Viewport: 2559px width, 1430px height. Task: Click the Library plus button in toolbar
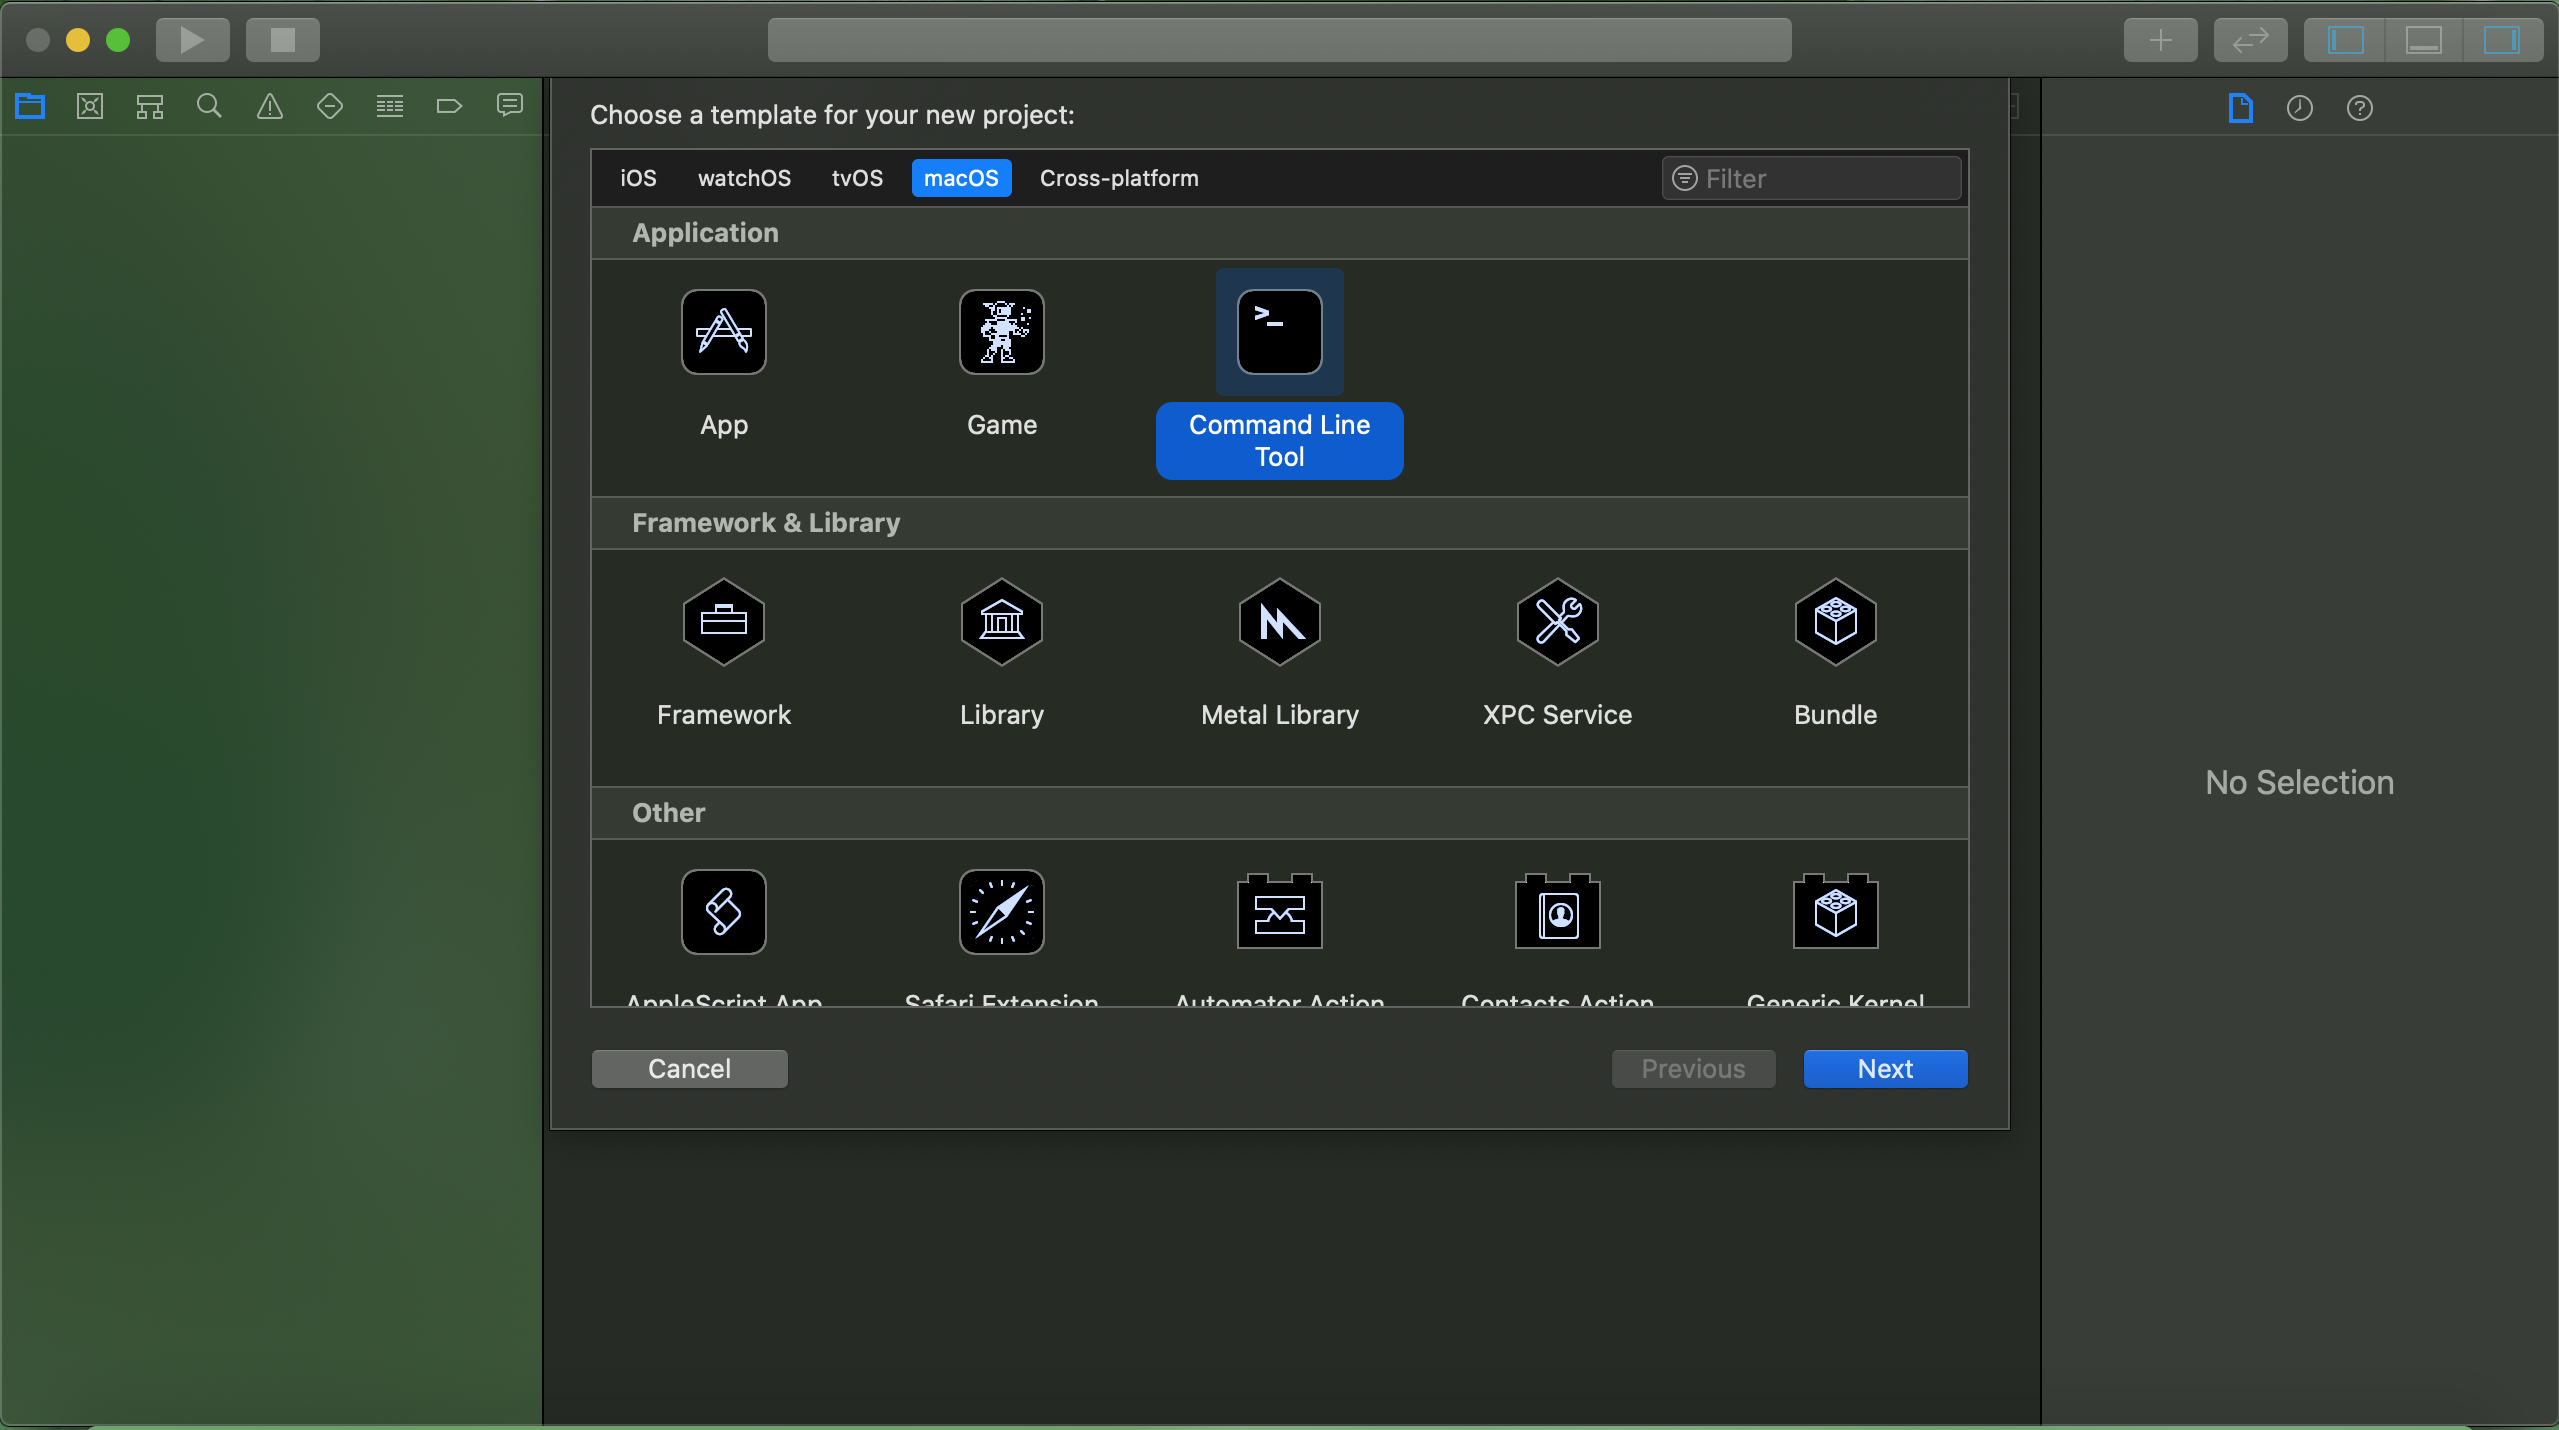(x=2161, y=40)
